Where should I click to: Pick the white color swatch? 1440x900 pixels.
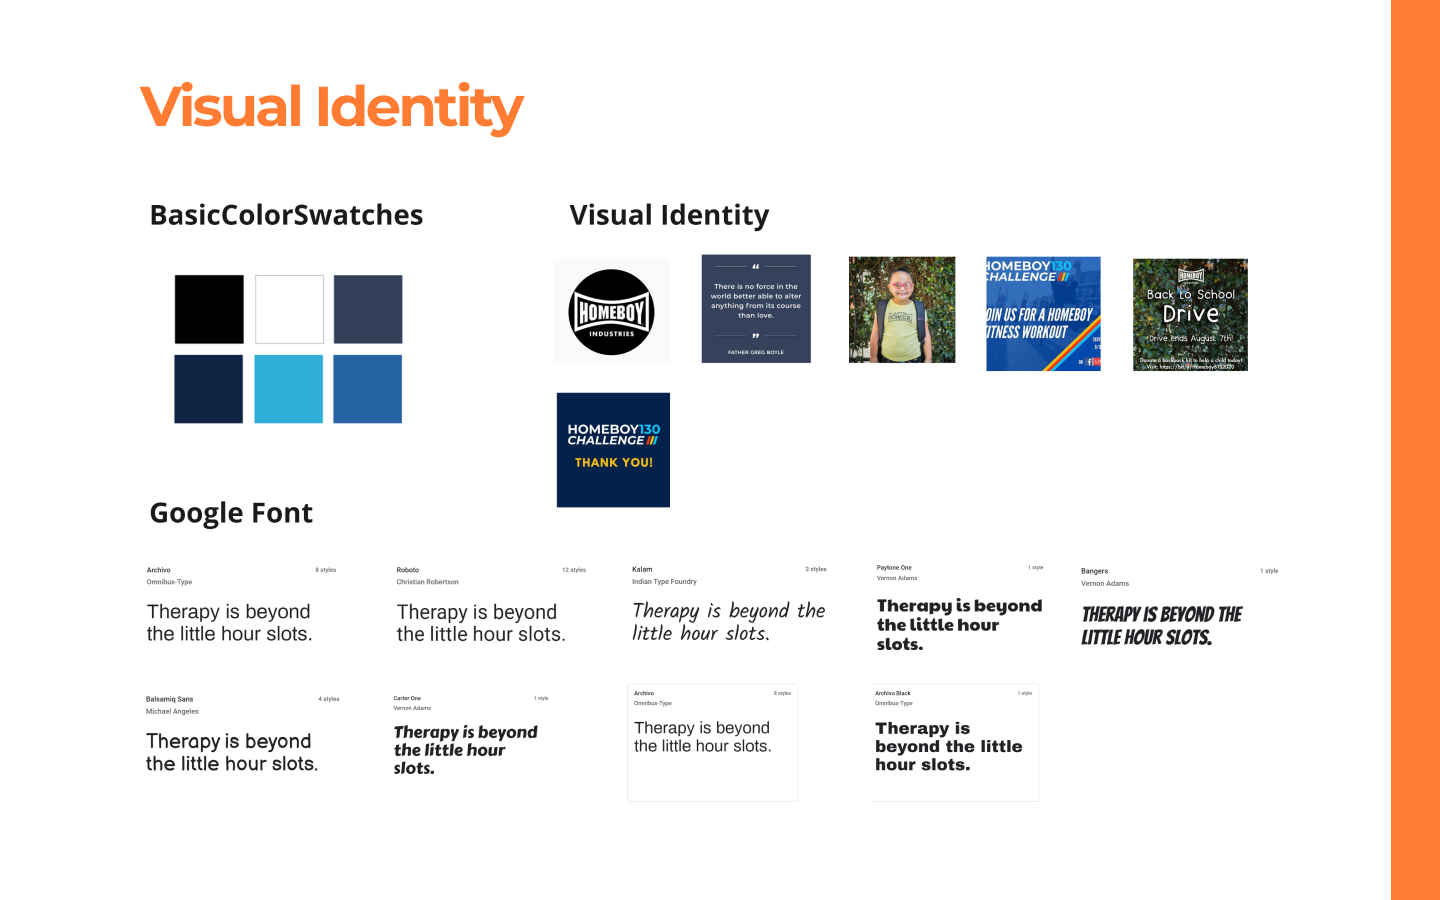click(x=289, y=310)
